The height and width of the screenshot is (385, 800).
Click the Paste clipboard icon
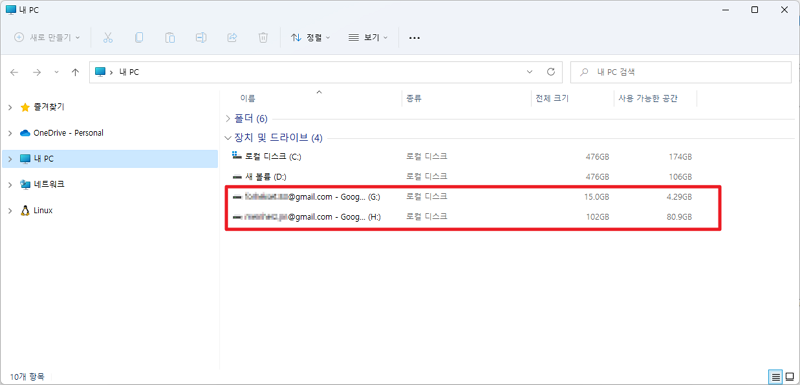[170, 38]
